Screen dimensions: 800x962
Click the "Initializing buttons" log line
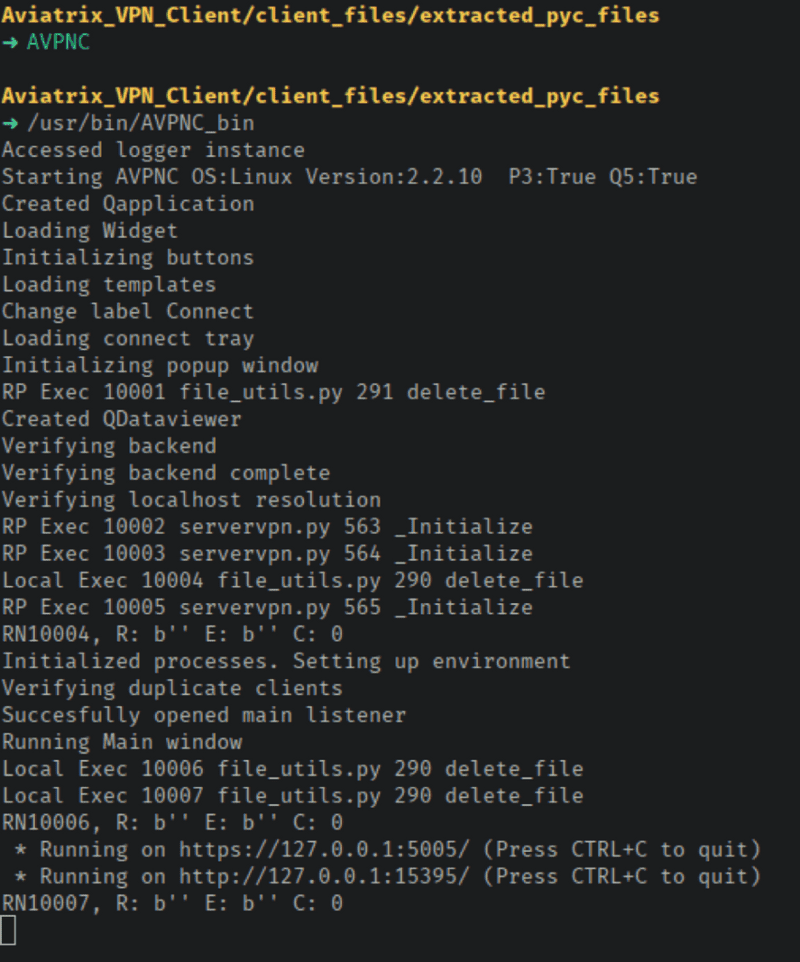(x=128, y=258)
